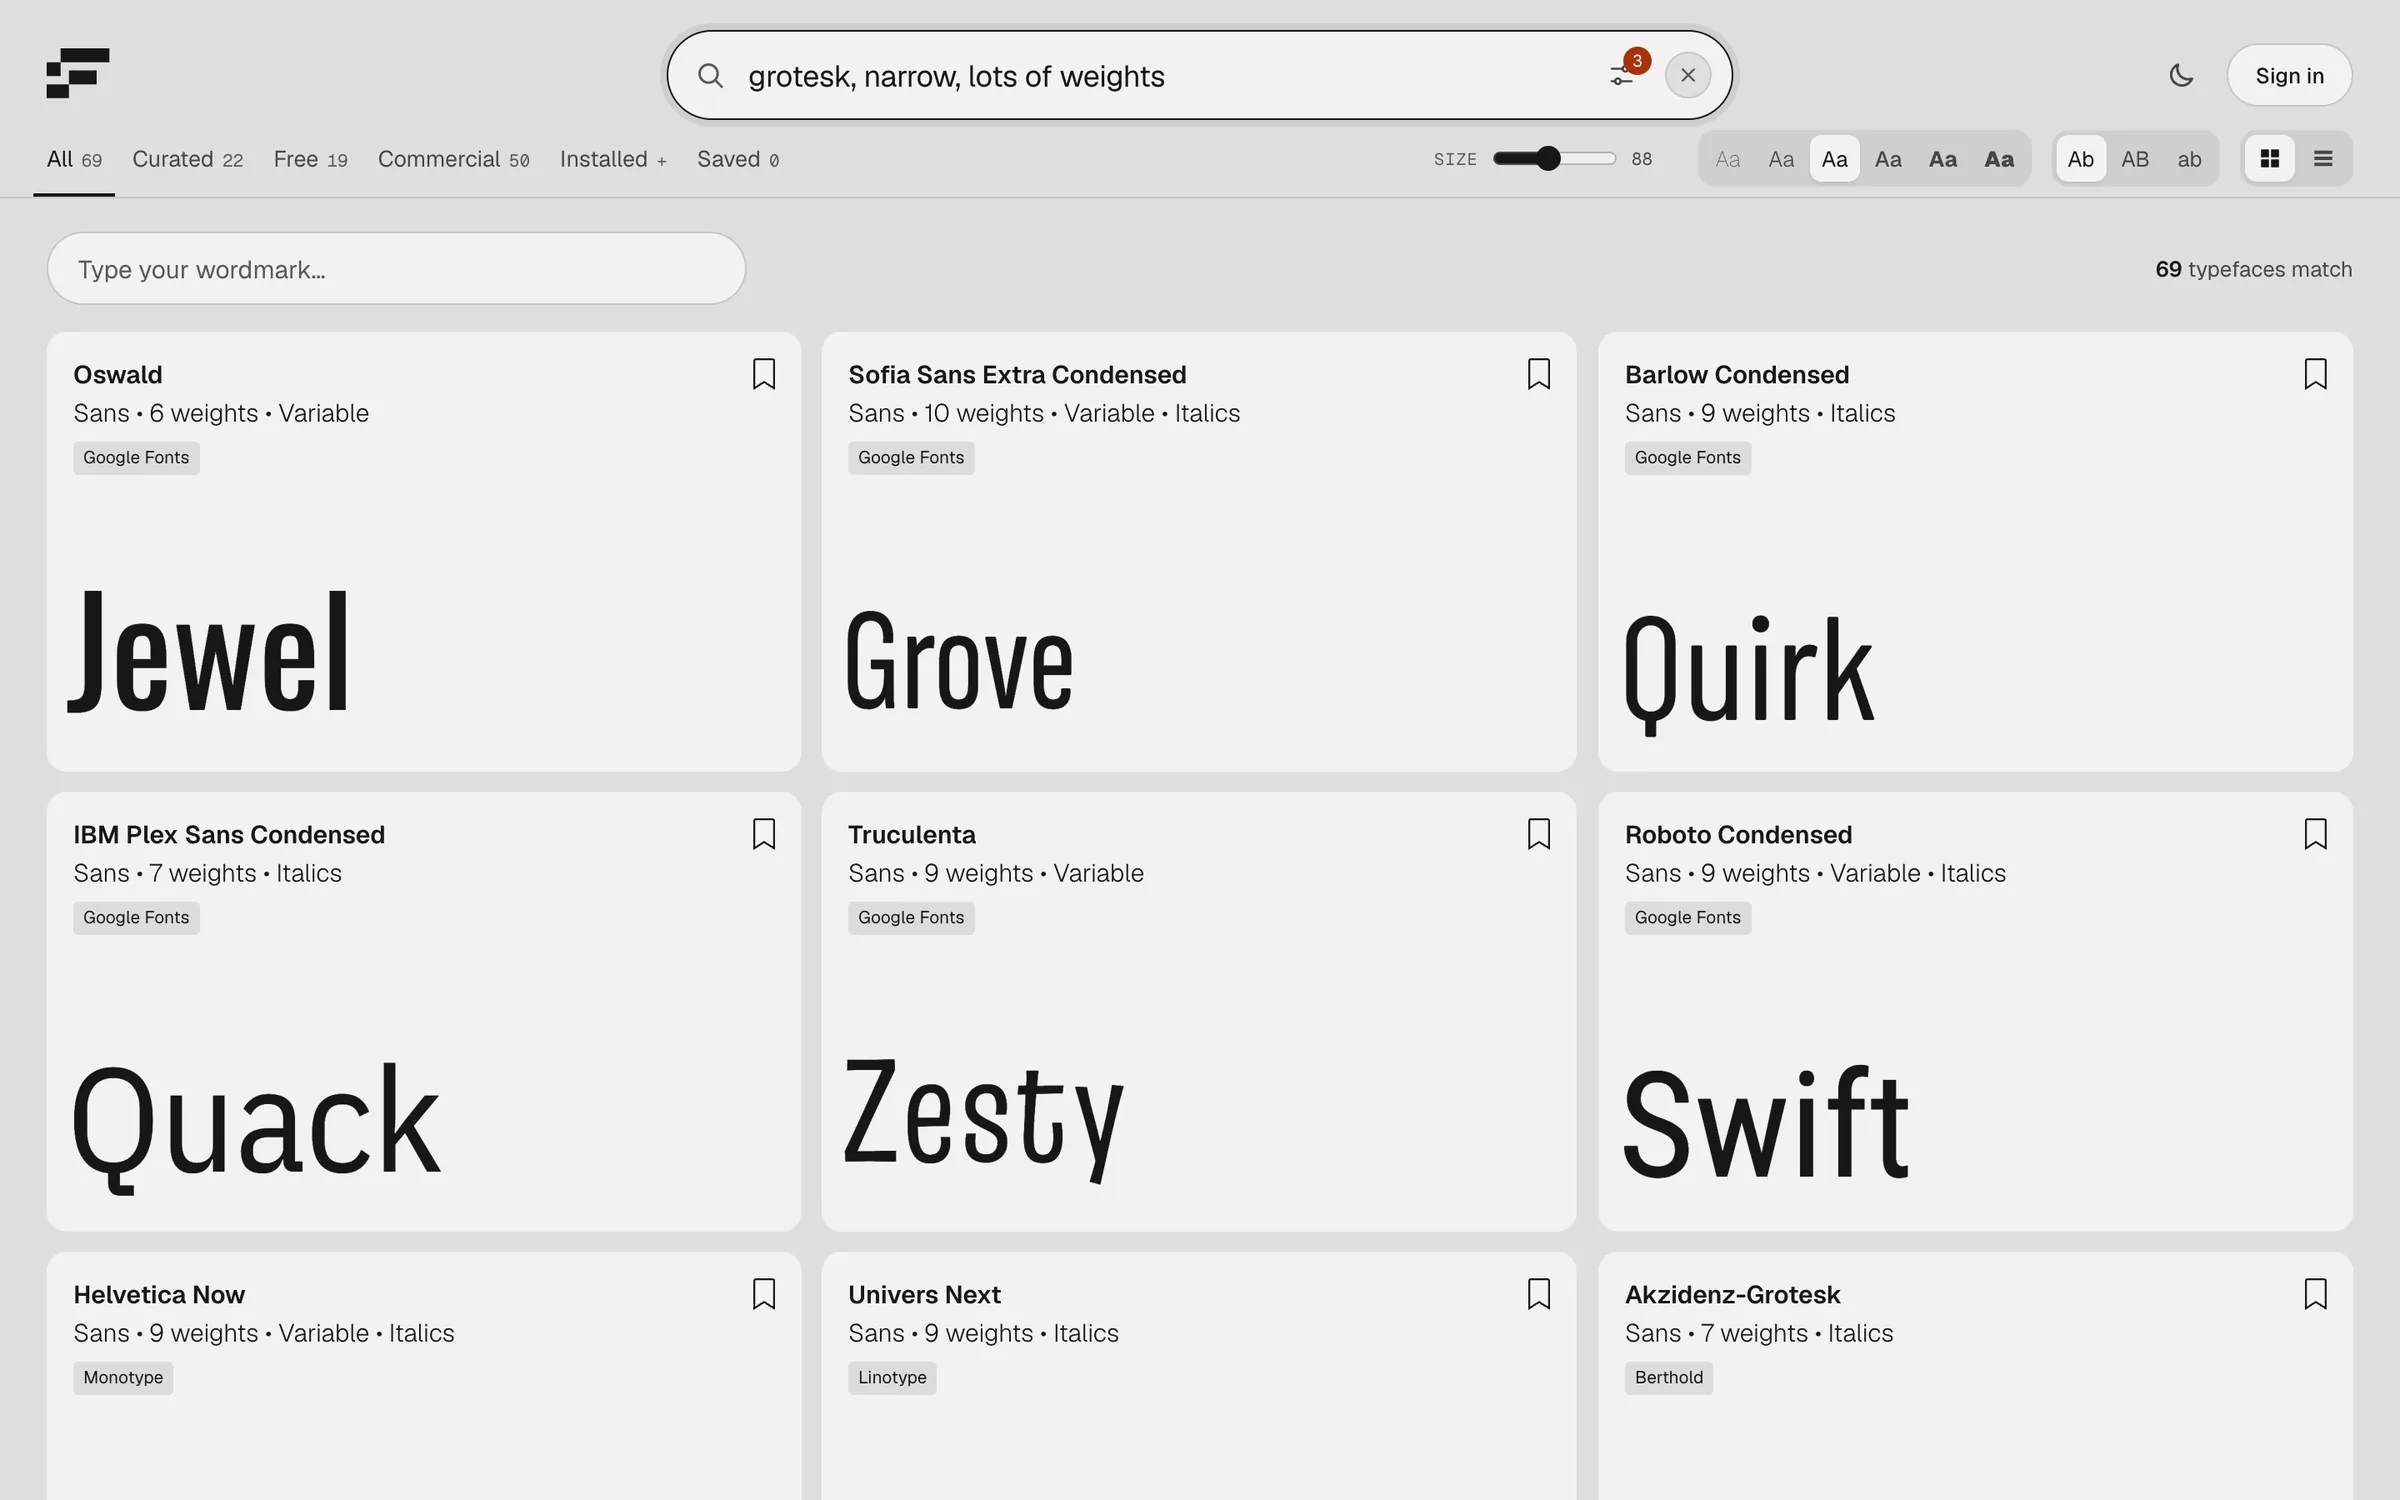Open the Univers Next title
Image resolution: width=2400 pixels, height=1500 pixels.
pos(924,1294)
